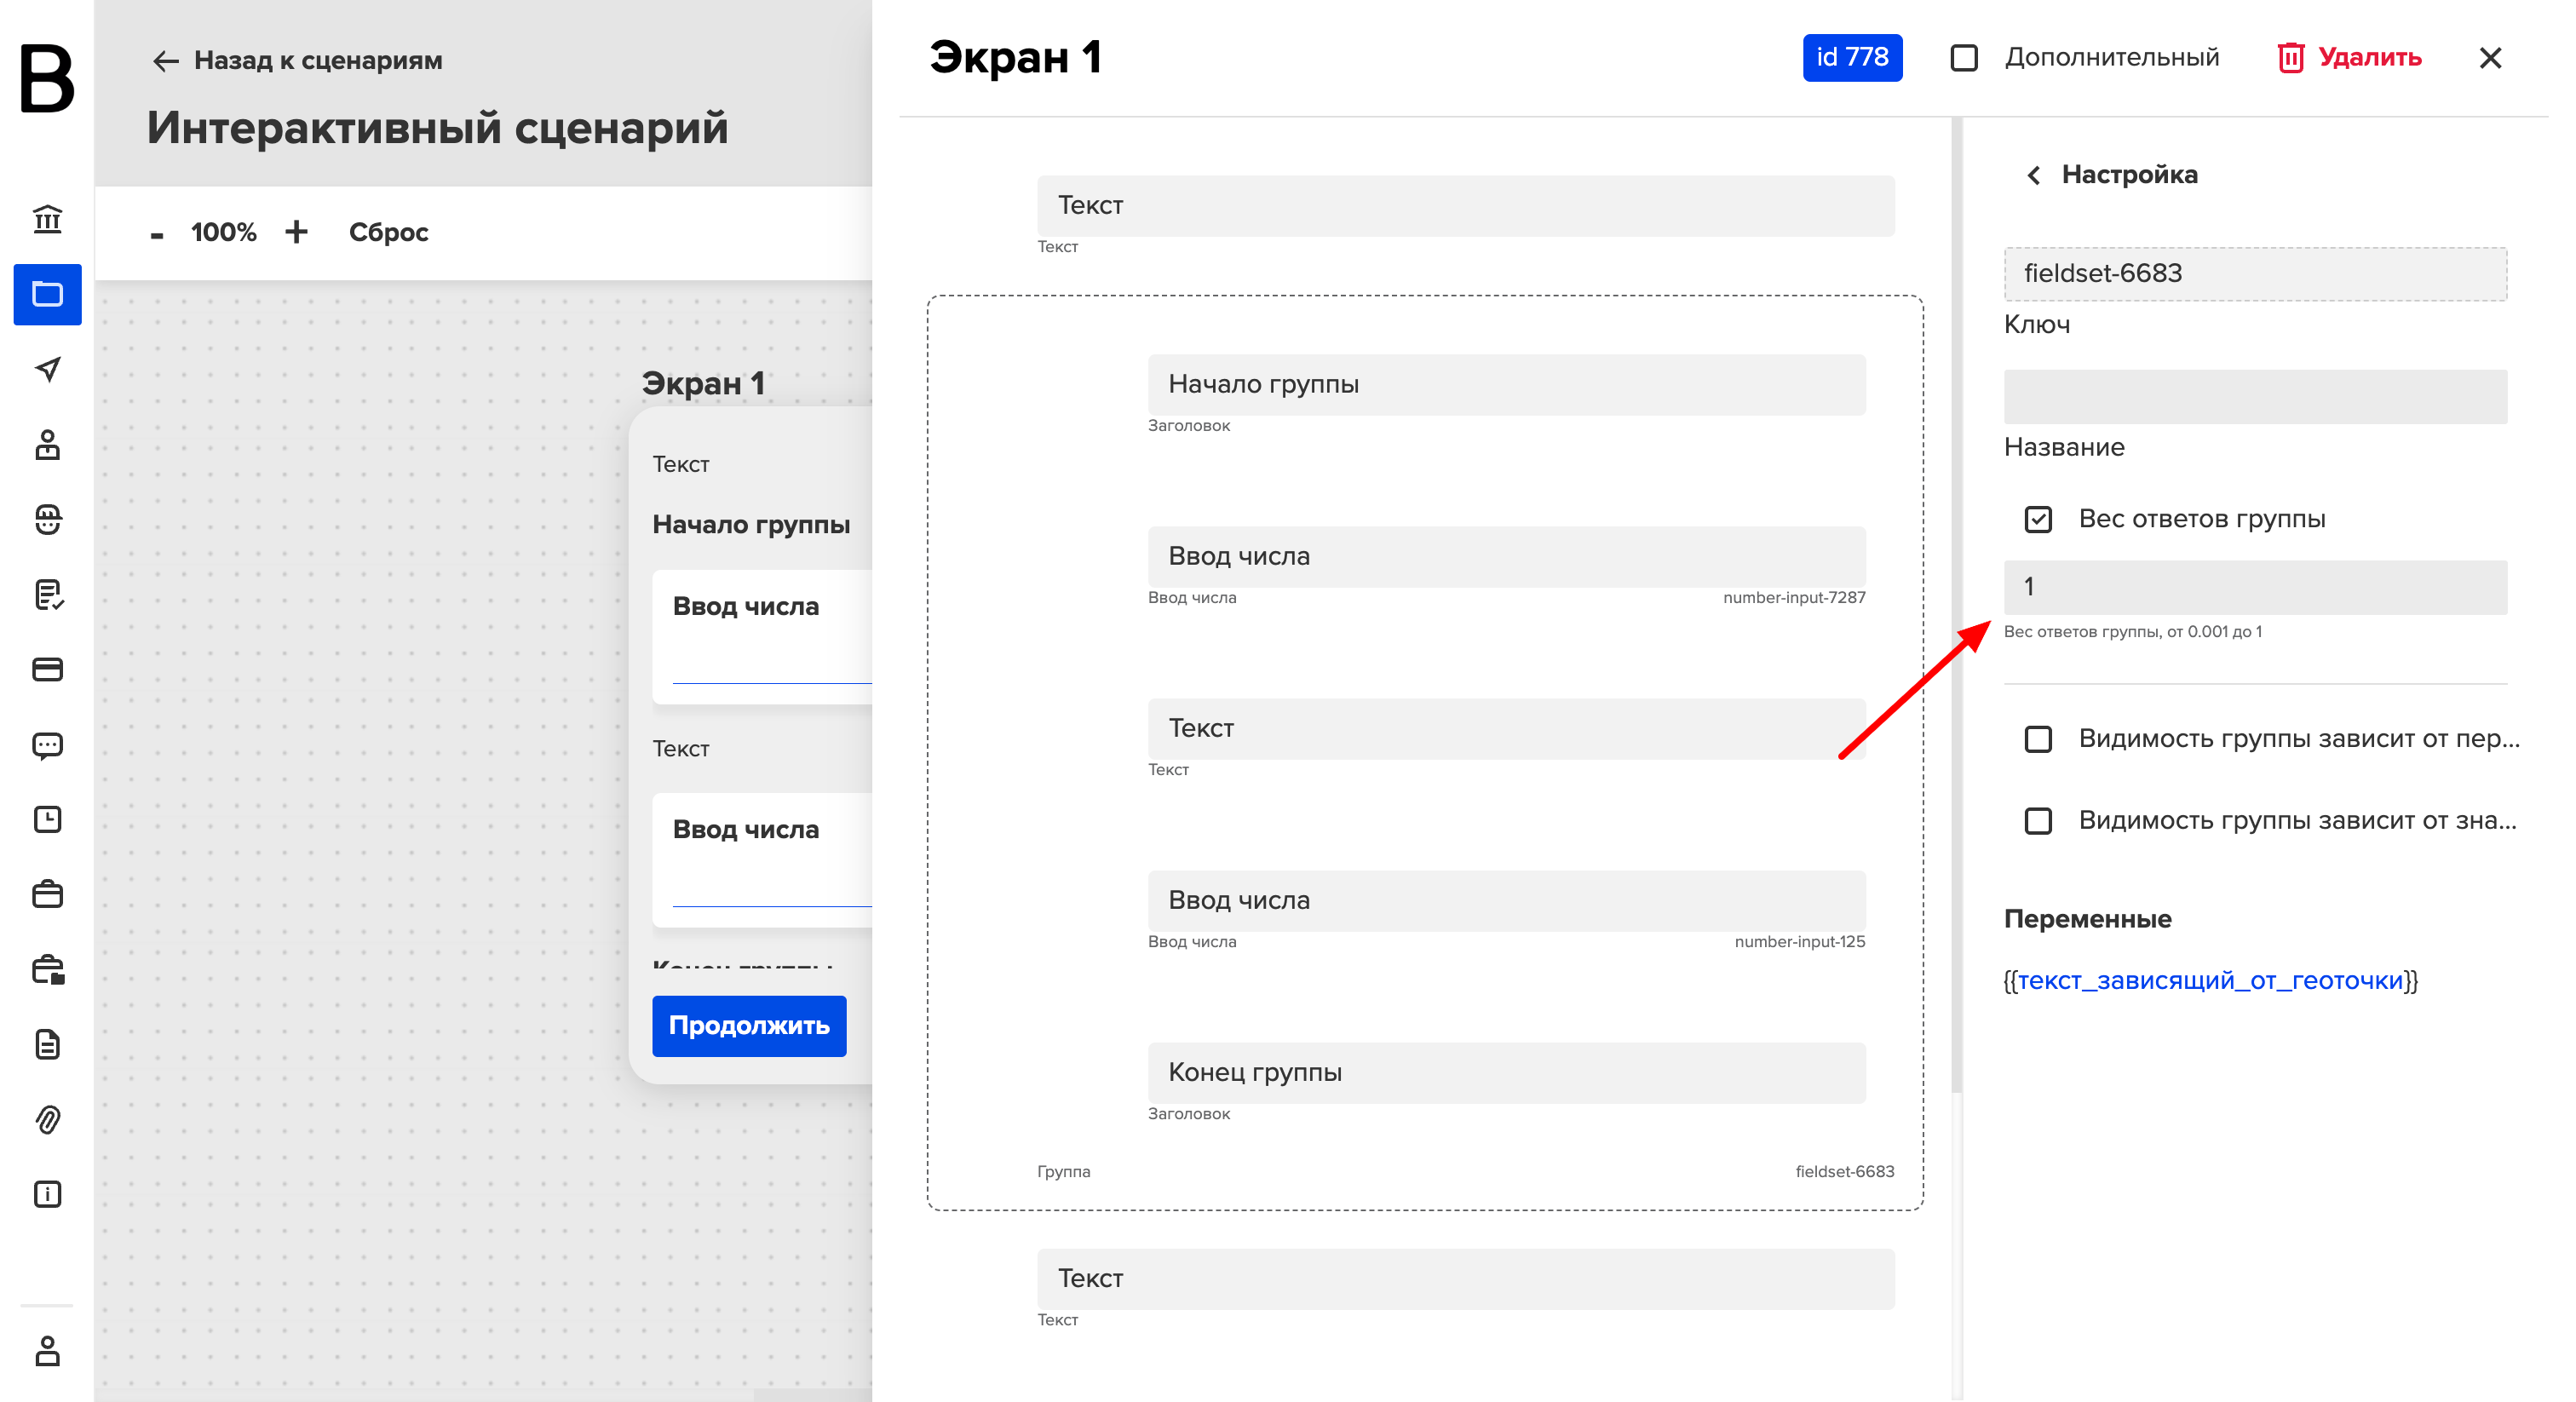The width and height of the screenshot is (2576, 1402).
Task: Open the credit card sidebar icon
Action: [x=47, y=669]
